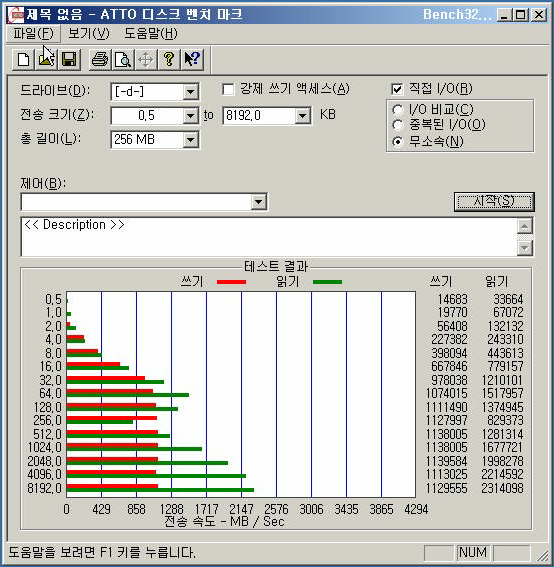This screenshot has height=567, width=554.
Task: Click the read value 829373
Action: pyautogui.click(x=505, y=421)
